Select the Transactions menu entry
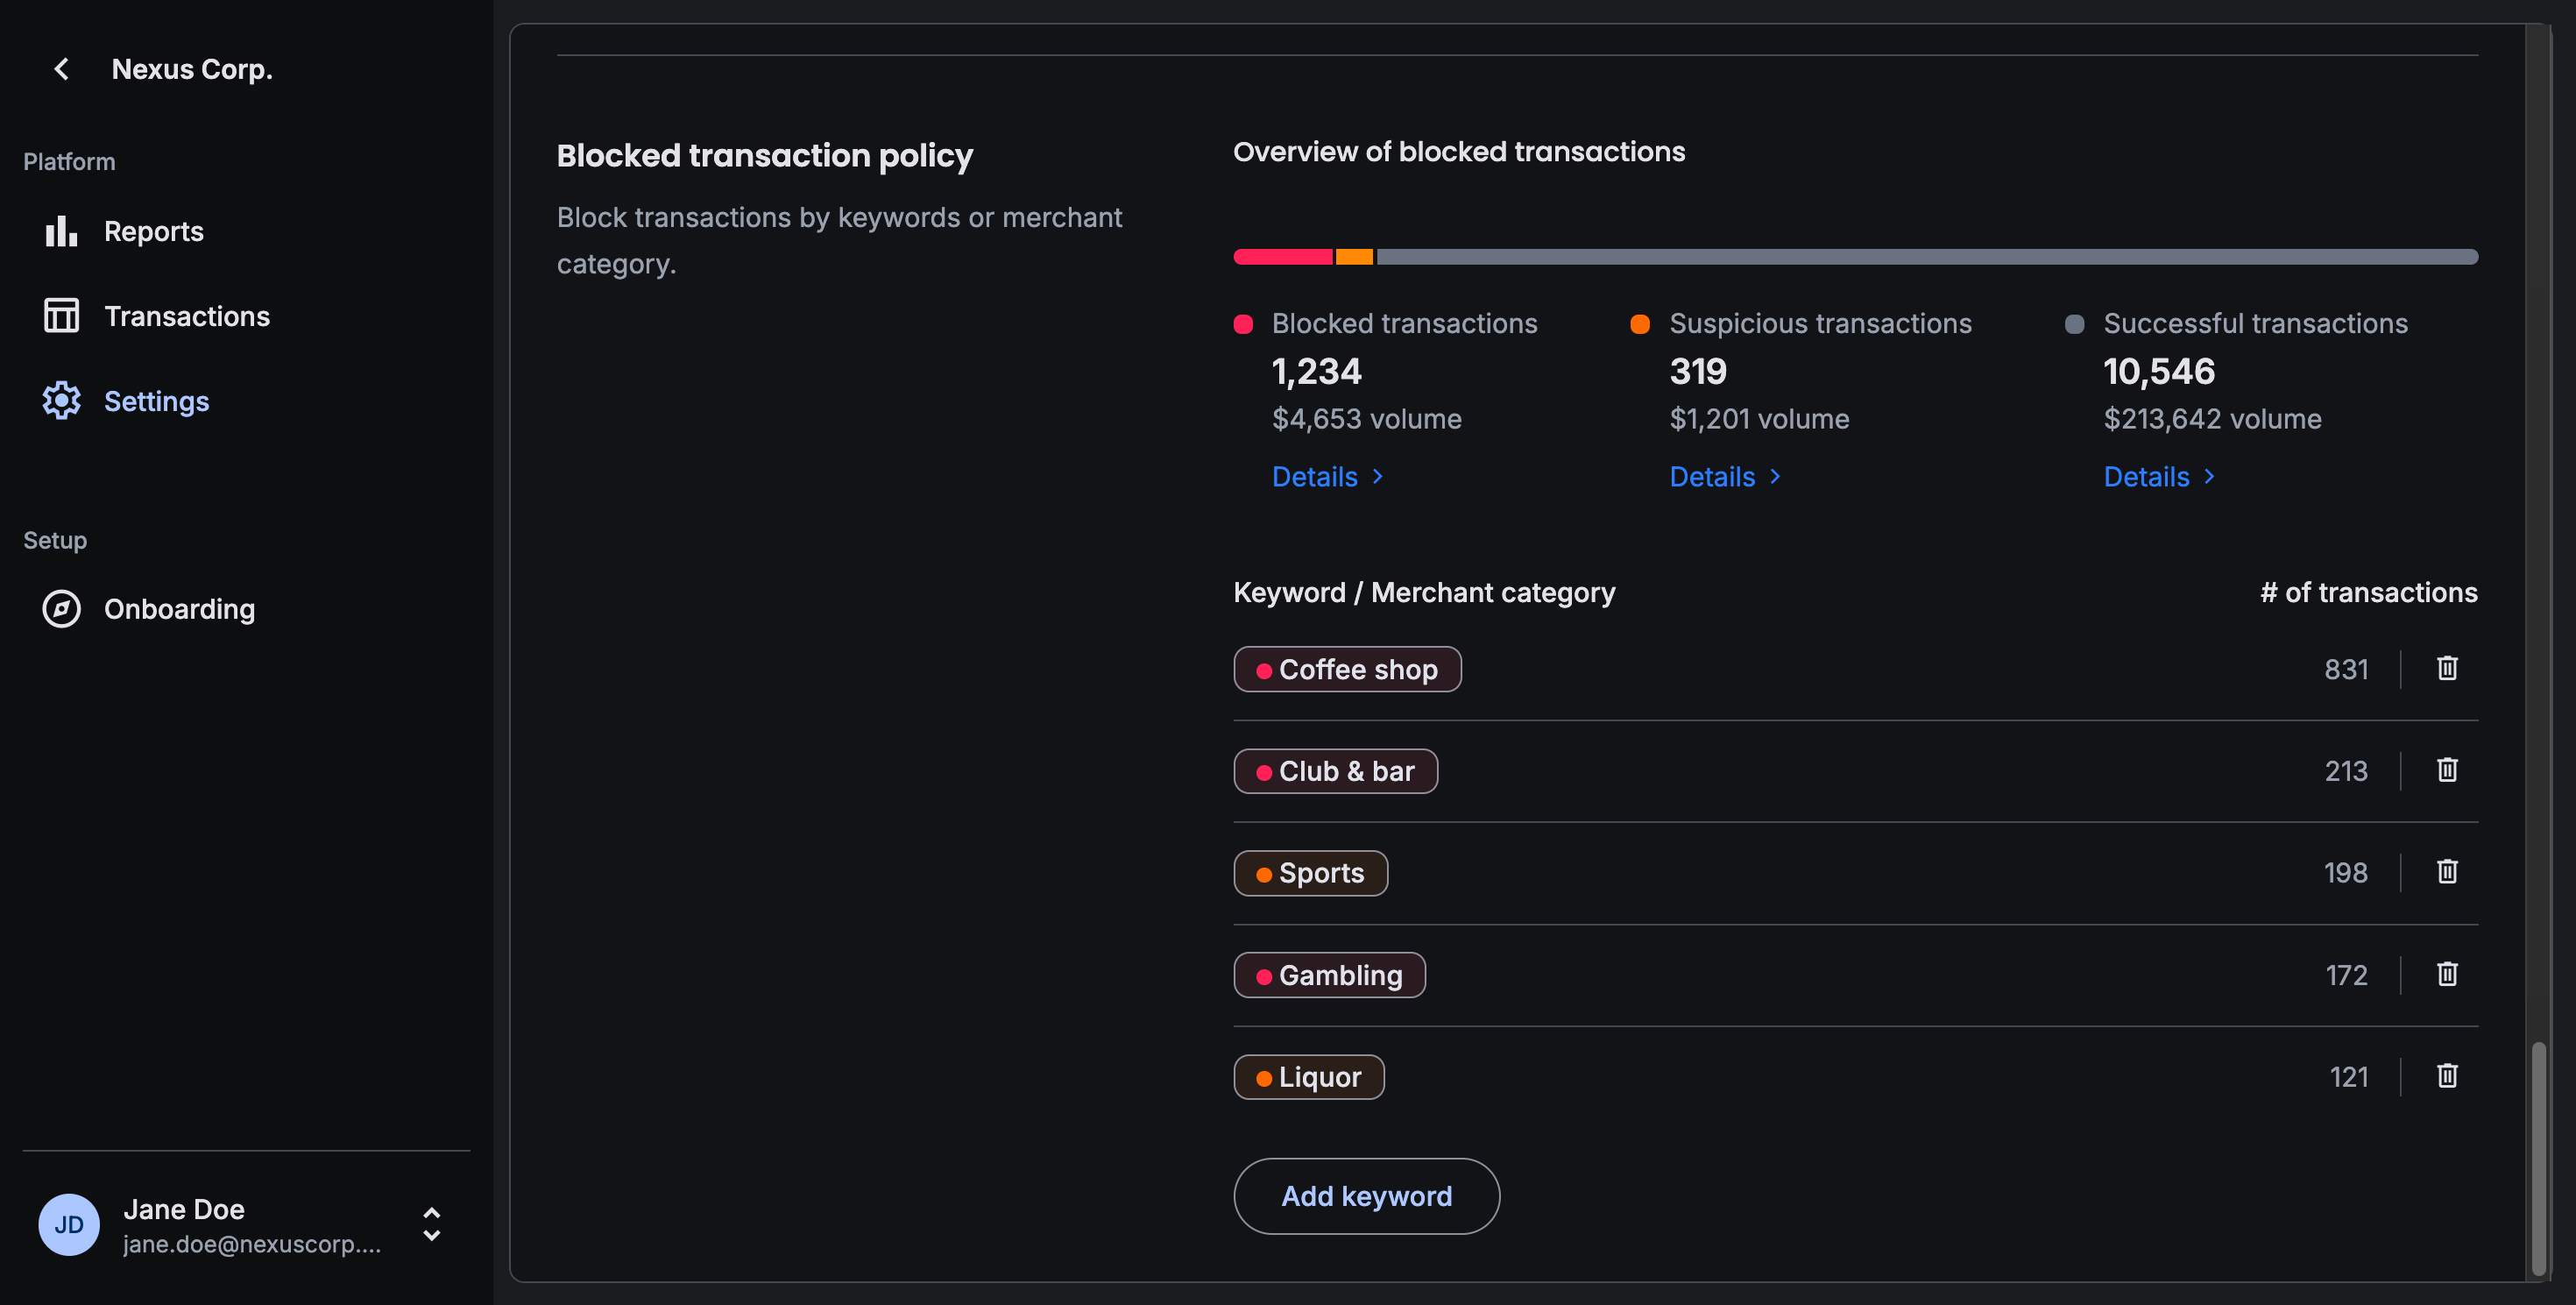 click(x=187, y=315)
